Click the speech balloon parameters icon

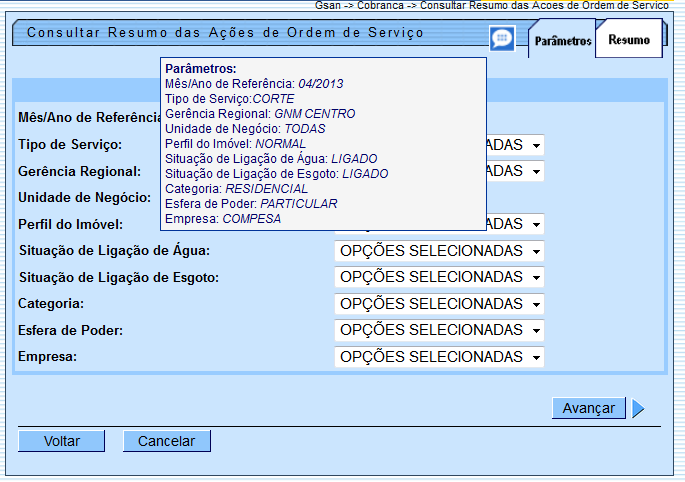(502, 38)
